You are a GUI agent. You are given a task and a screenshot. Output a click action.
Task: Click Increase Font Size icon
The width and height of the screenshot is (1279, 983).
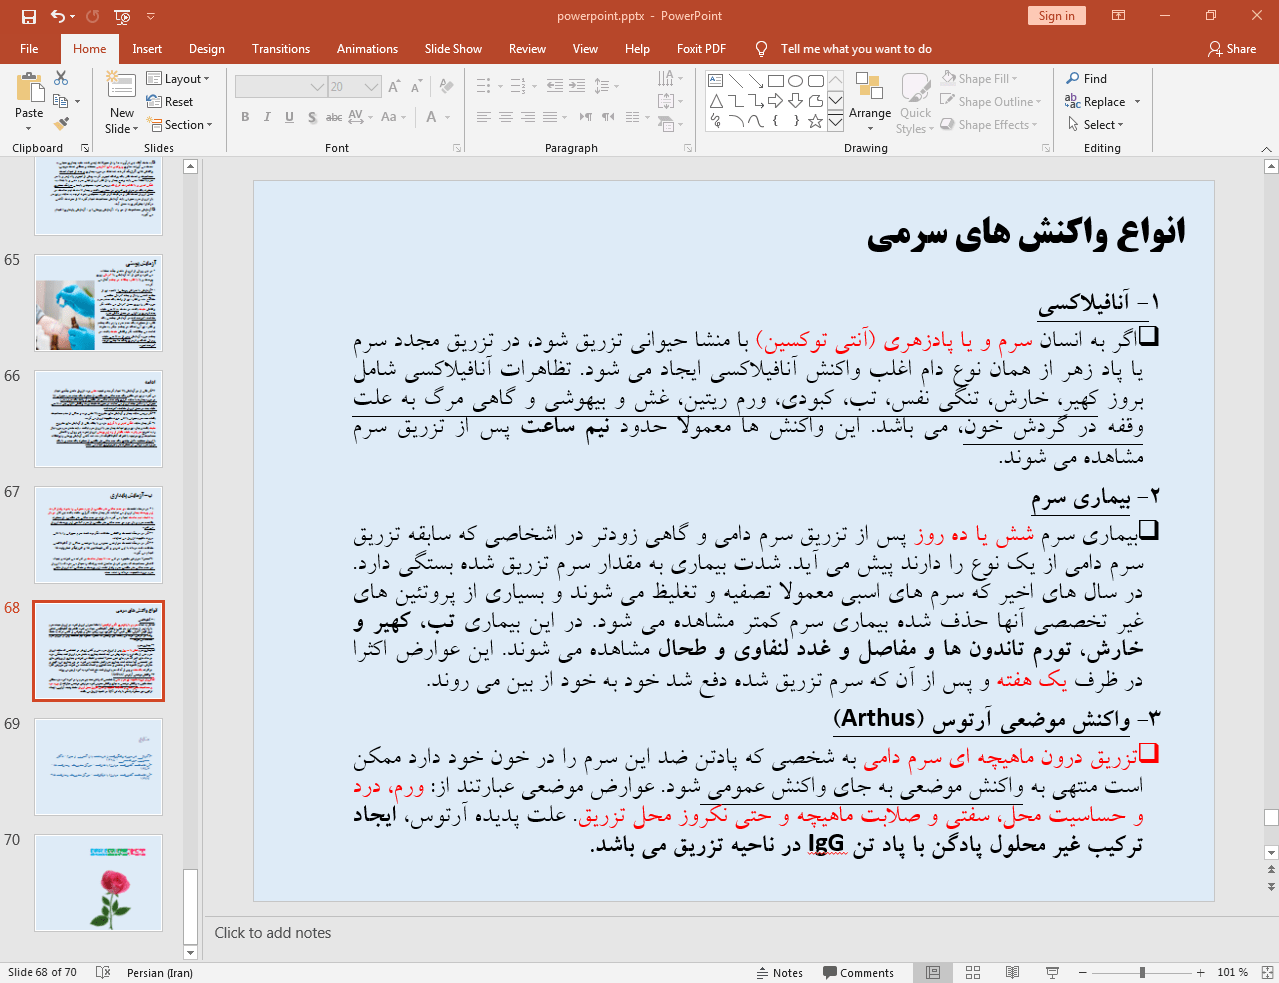click(394, 87)
